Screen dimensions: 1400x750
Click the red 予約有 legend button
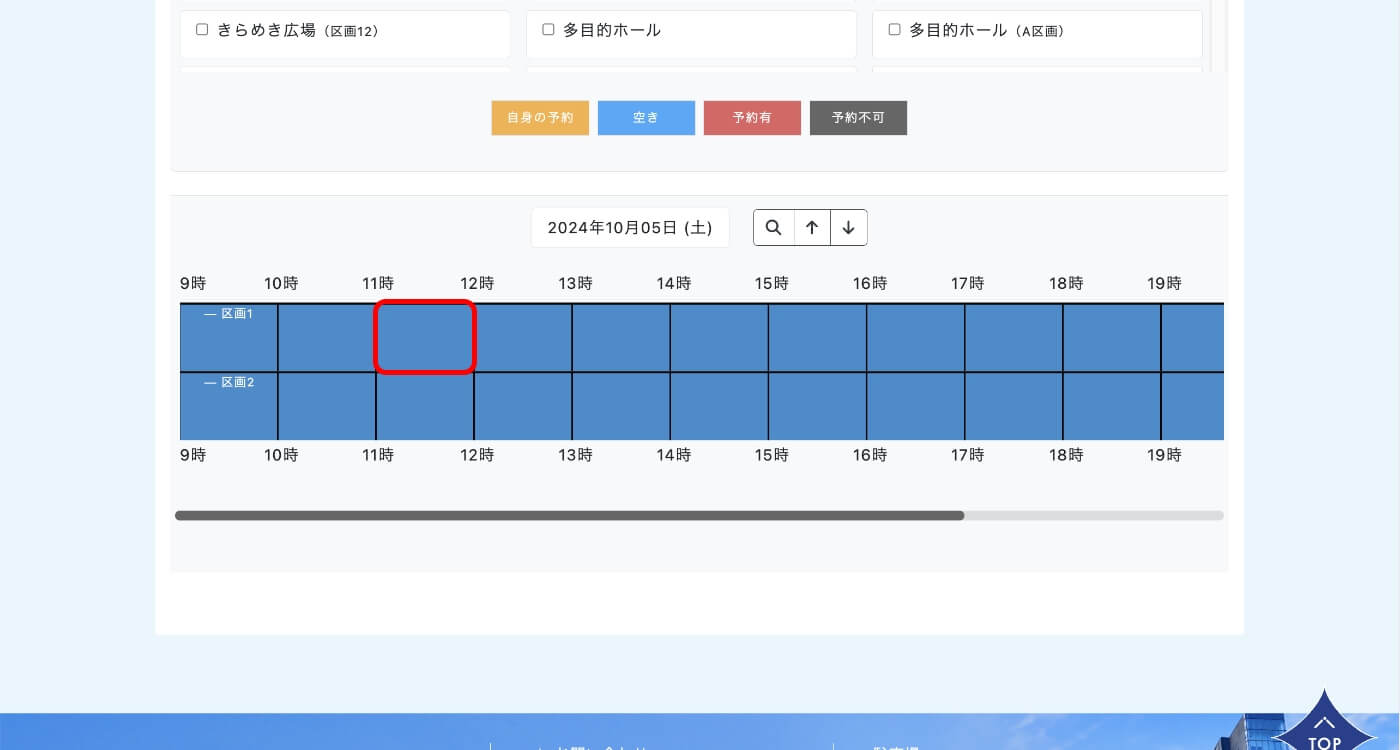point(752,118)
